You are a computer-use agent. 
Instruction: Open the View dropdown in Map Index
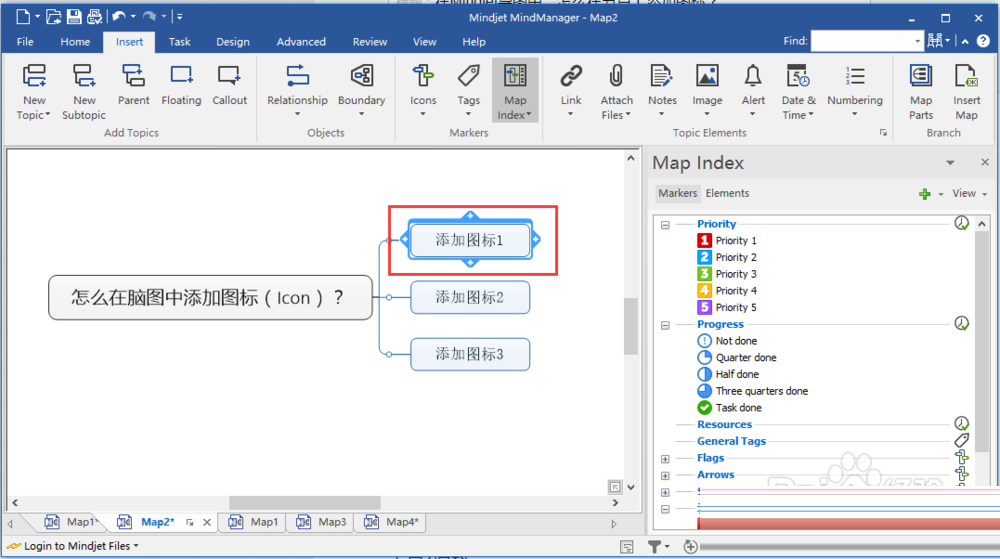tap(969, 193)
